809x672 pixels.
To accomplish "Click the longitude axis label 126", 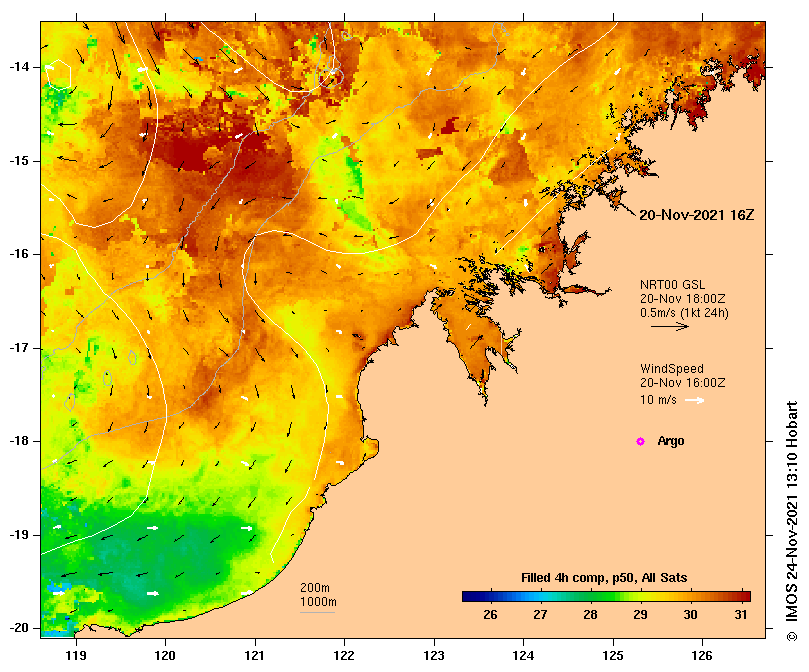I will [x=702, y=655].
